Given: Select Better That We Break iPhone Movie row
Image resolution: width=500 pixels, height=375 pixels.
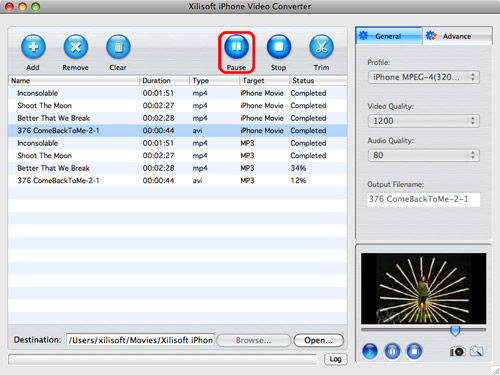Looking at the screenshot, I should 177,118.
